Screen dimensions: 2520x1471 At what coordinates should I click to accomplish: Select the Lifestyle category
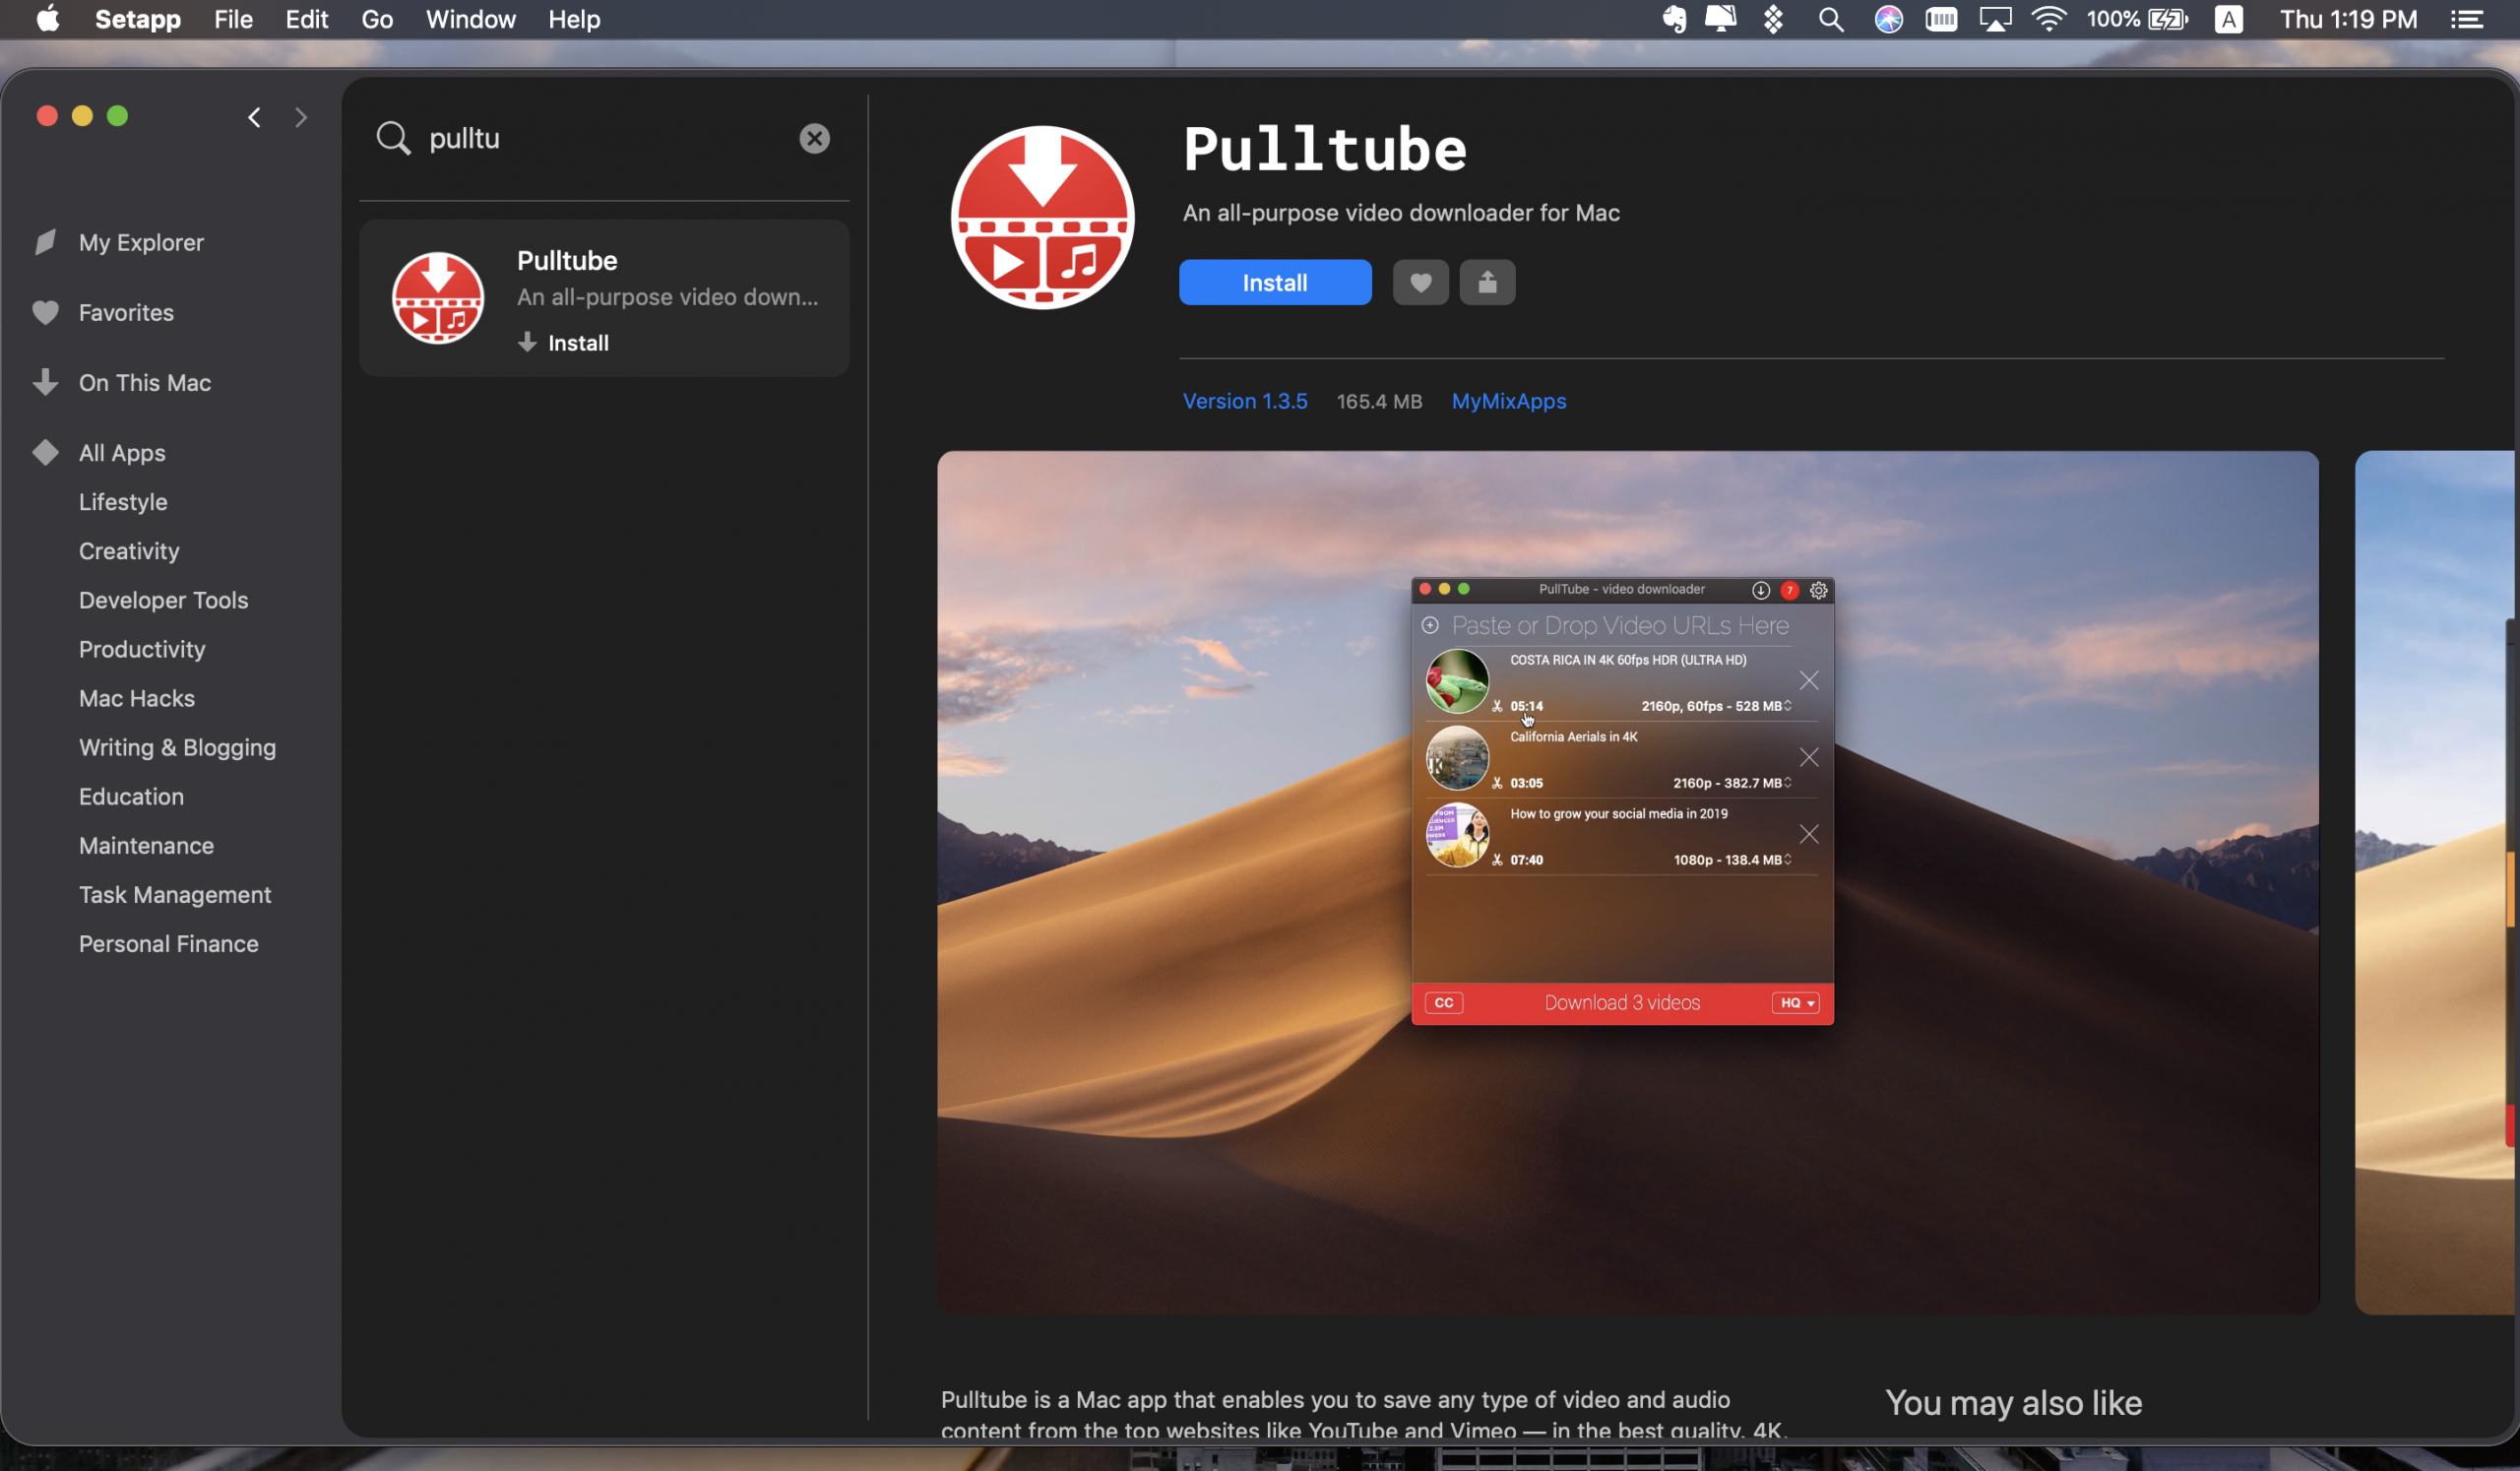point(123,501)
